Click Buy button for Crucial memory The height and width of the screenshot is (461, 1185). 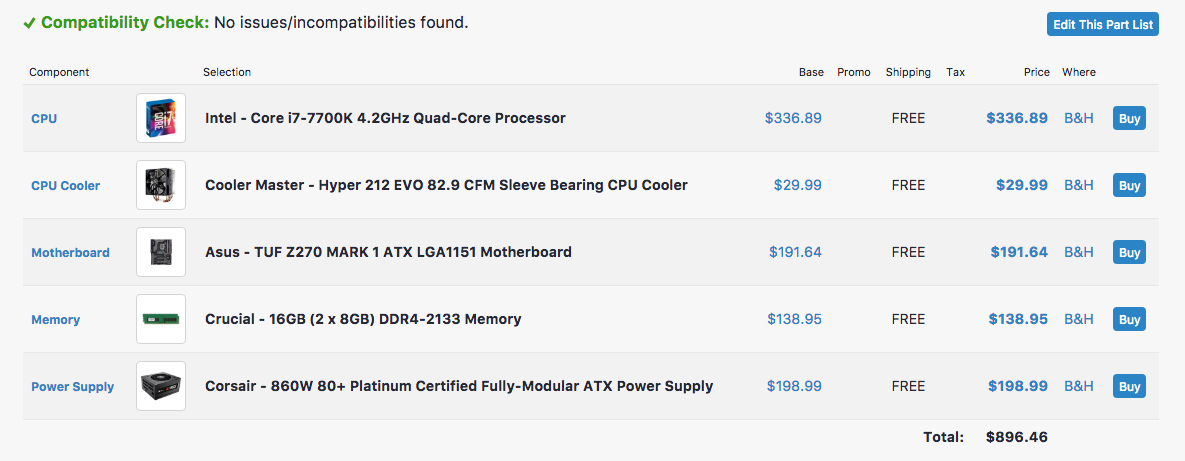click(1129, 319)
